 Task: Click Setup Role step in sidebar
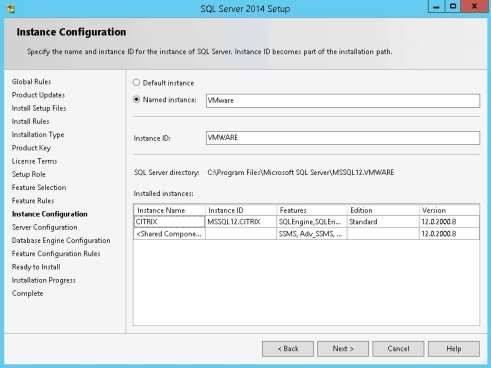[x=29, y=174]
